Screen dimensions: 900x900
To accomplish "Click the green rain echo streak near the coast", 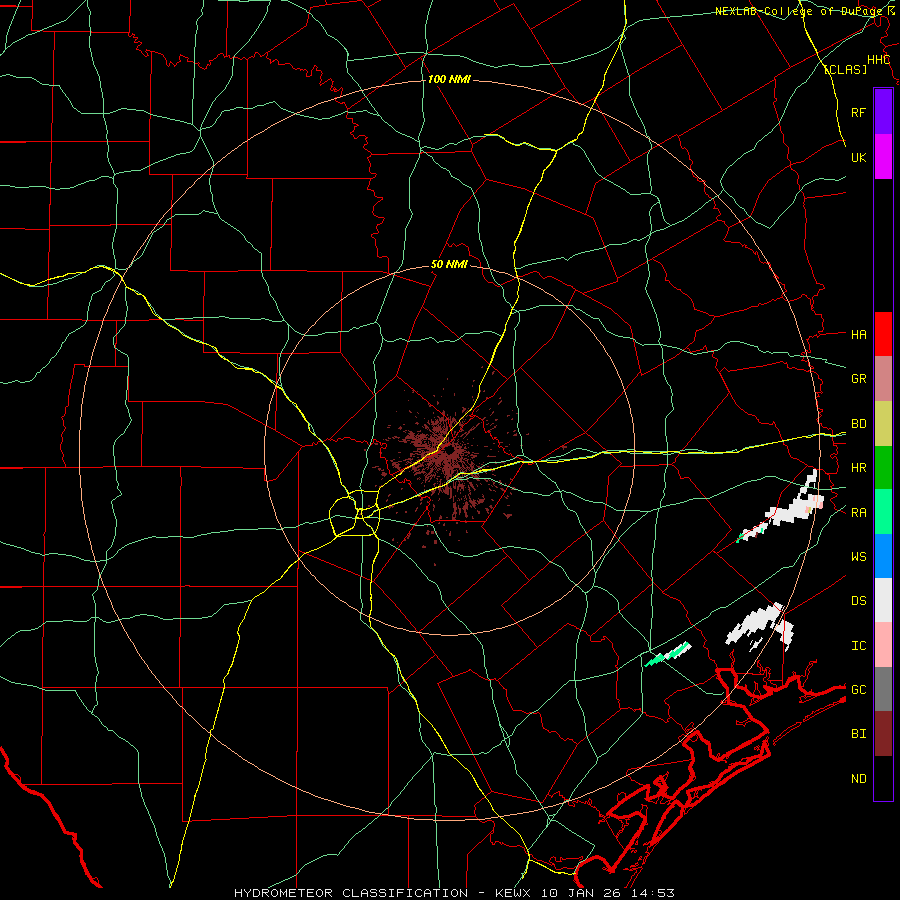I will click(668, 654).
